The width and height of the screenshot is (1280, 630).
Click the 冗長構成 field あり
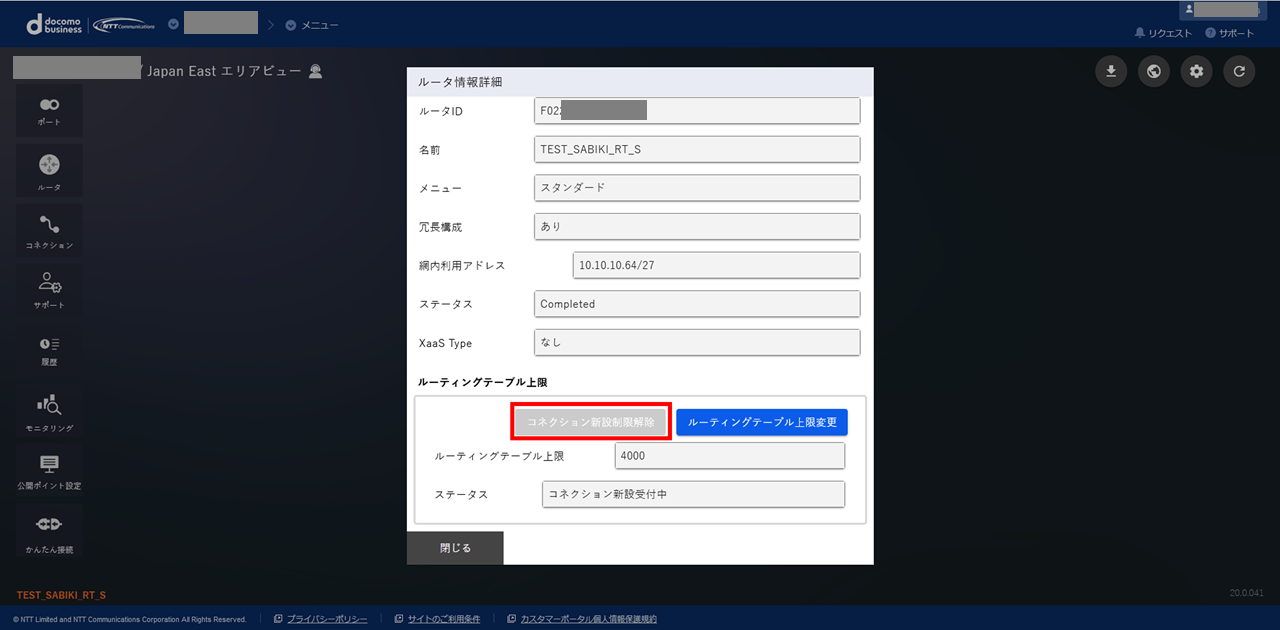[697, 226]
